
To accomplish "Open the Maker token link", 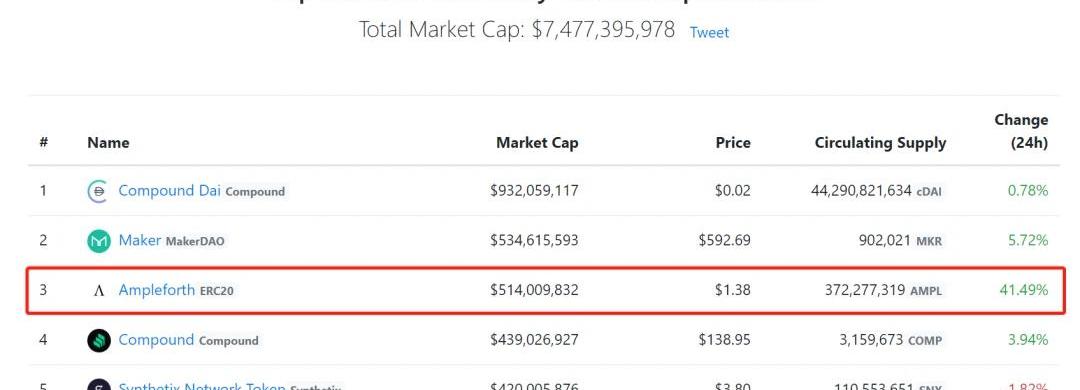I will pyautogui.click(x=140, y=240).
